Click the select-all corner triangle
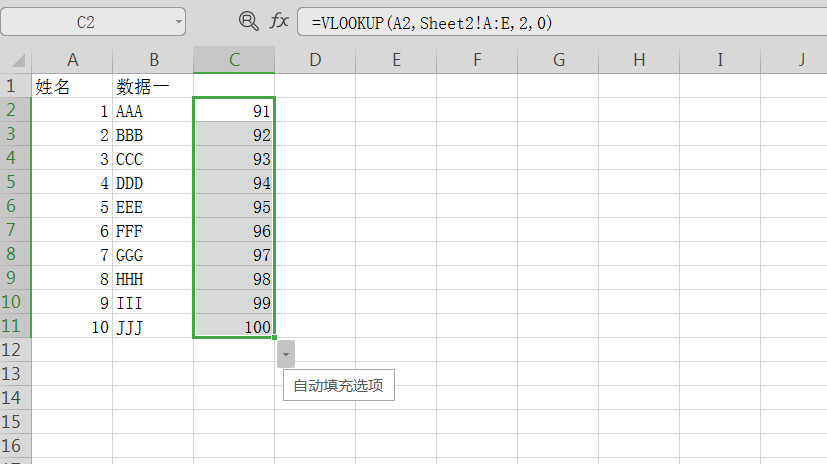Screen dimensions: 827x464 18,61
